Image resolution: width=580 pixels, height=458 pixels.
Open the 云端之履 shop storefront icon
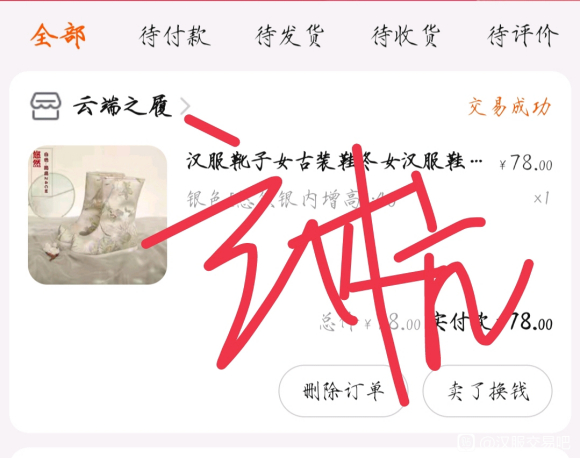(x=45, y=106)
